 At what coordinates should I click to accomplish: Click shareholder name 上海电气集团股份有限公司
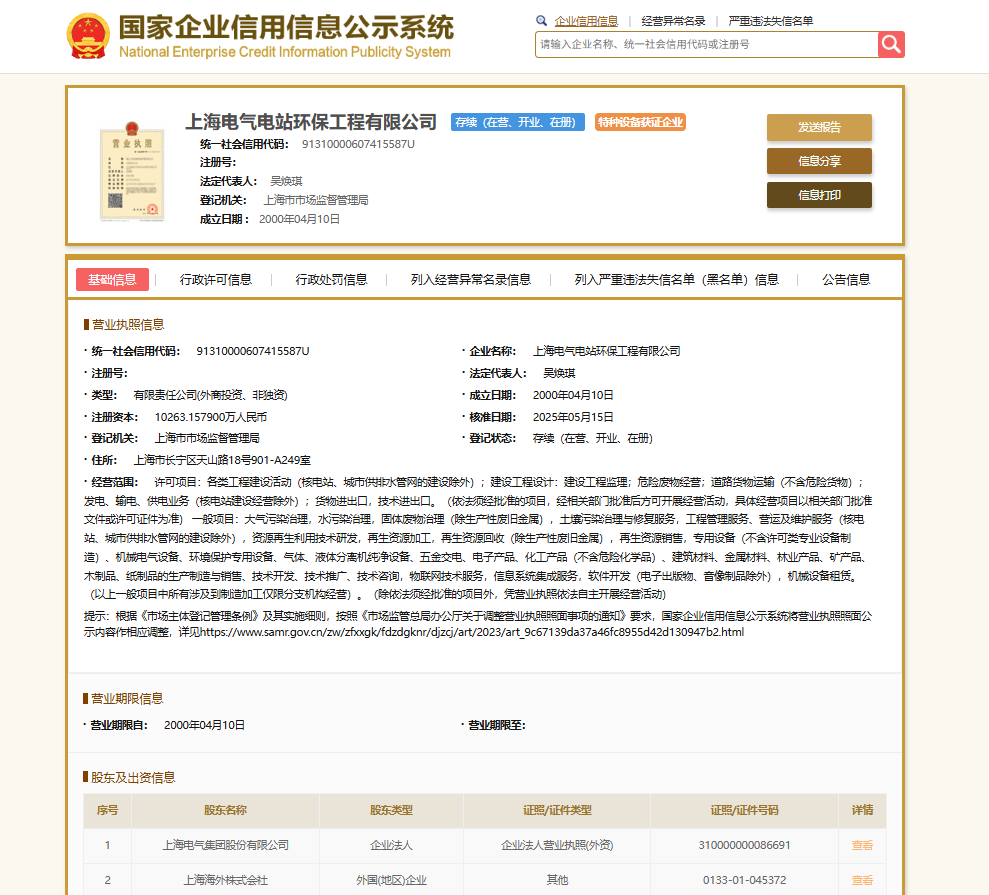225,845
